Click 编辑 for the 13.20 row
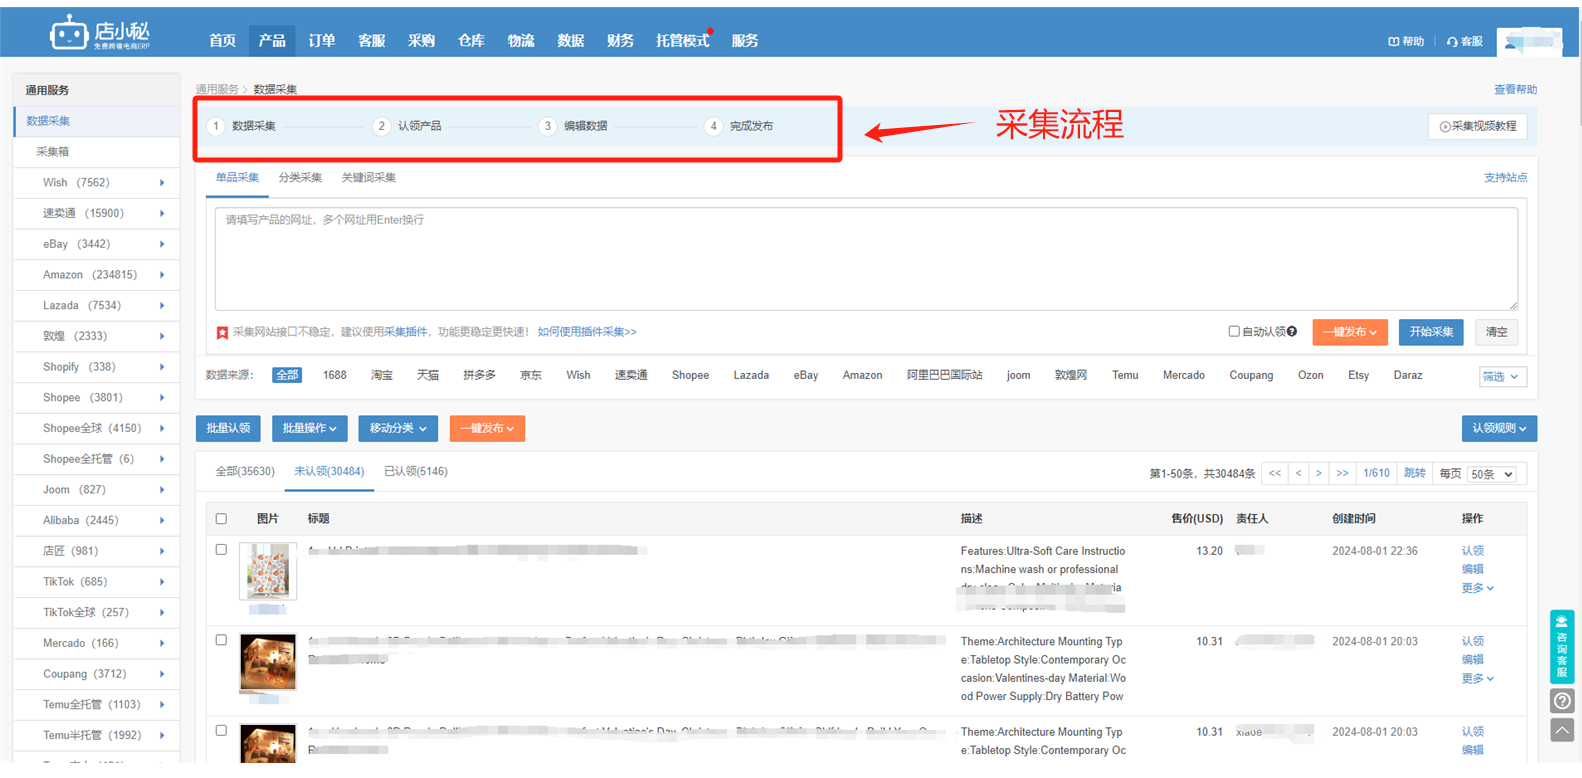 (x=1473, y=570)
